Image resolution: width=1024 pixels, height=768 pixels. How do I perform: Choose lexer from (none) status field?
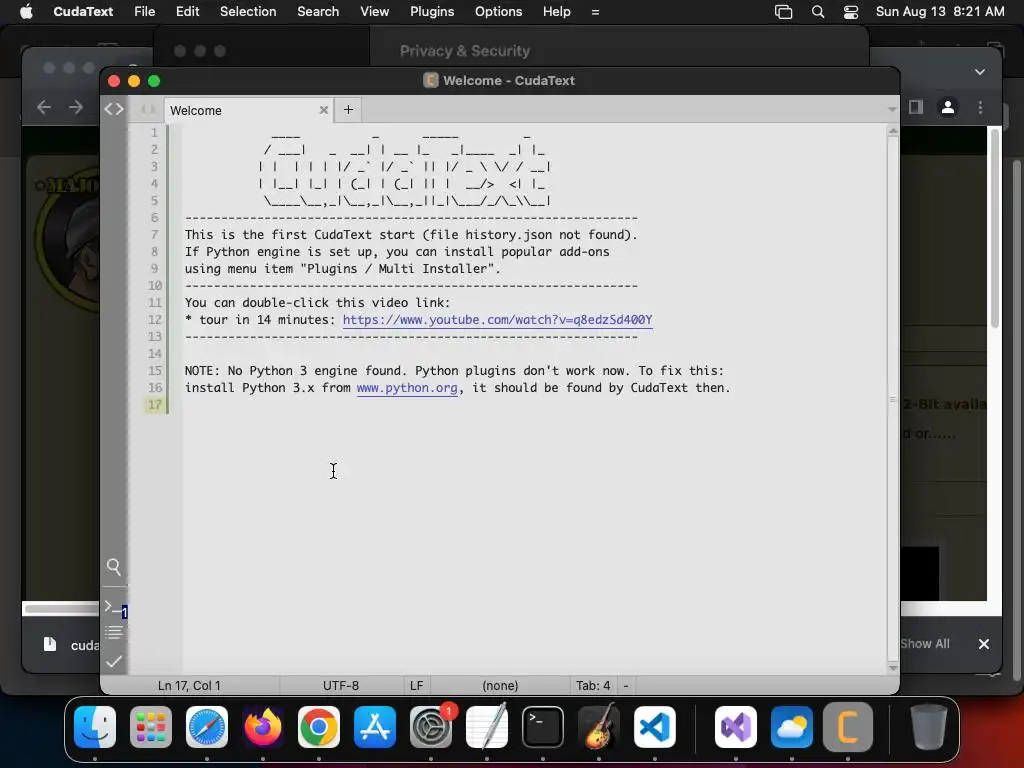point(500,686)
